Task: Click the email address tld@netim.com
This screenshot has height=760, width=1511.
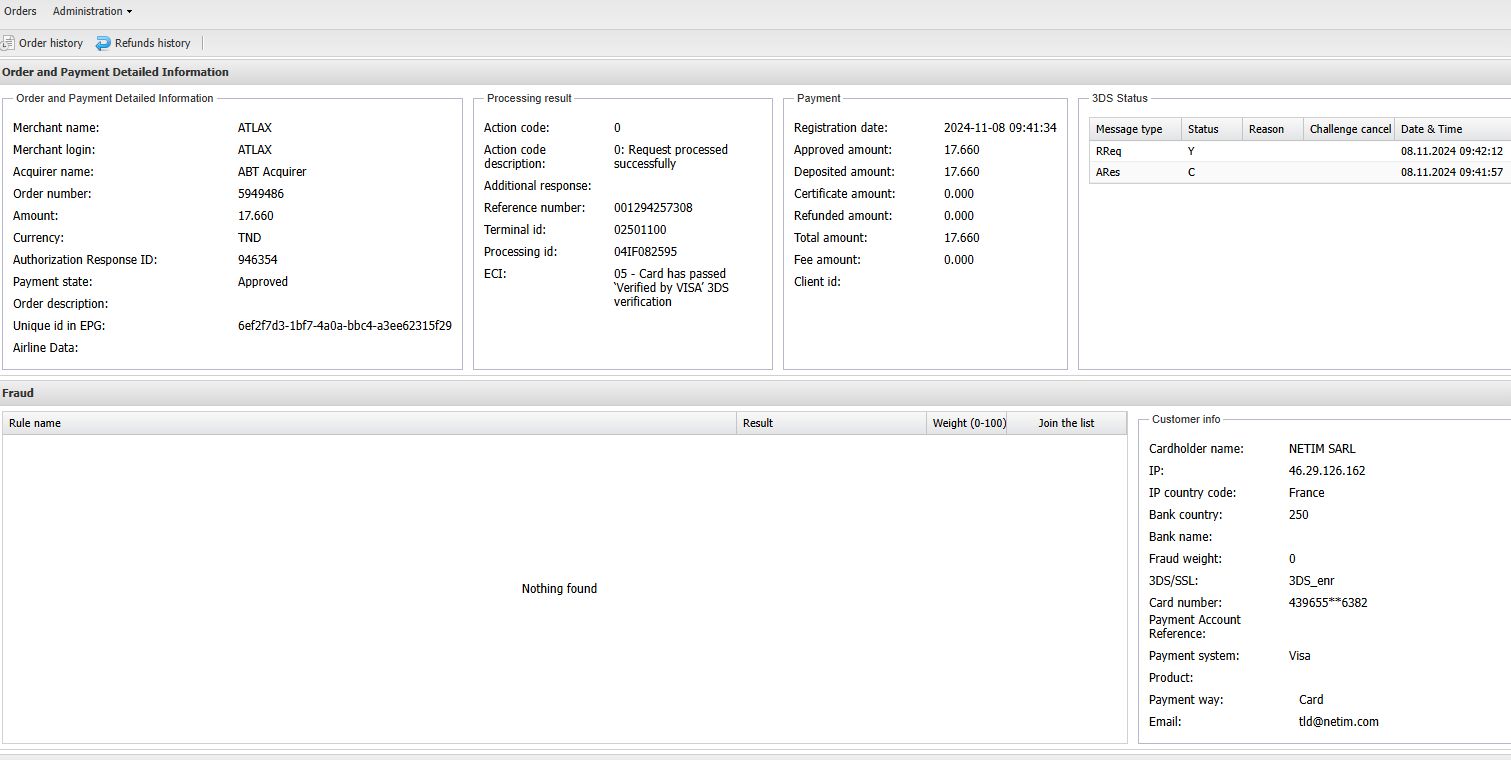Action: (x=1338, y=722)
